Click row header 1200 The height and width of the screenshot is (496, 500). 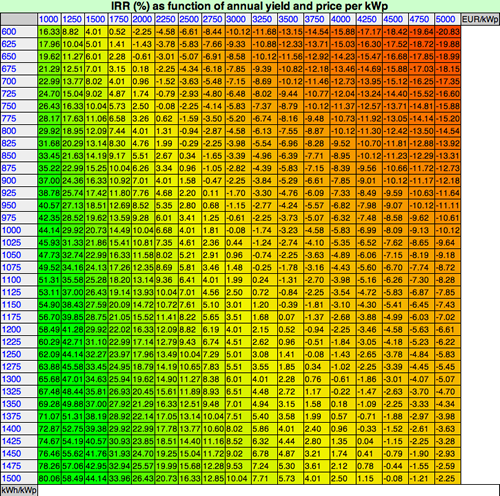point(19,329)
